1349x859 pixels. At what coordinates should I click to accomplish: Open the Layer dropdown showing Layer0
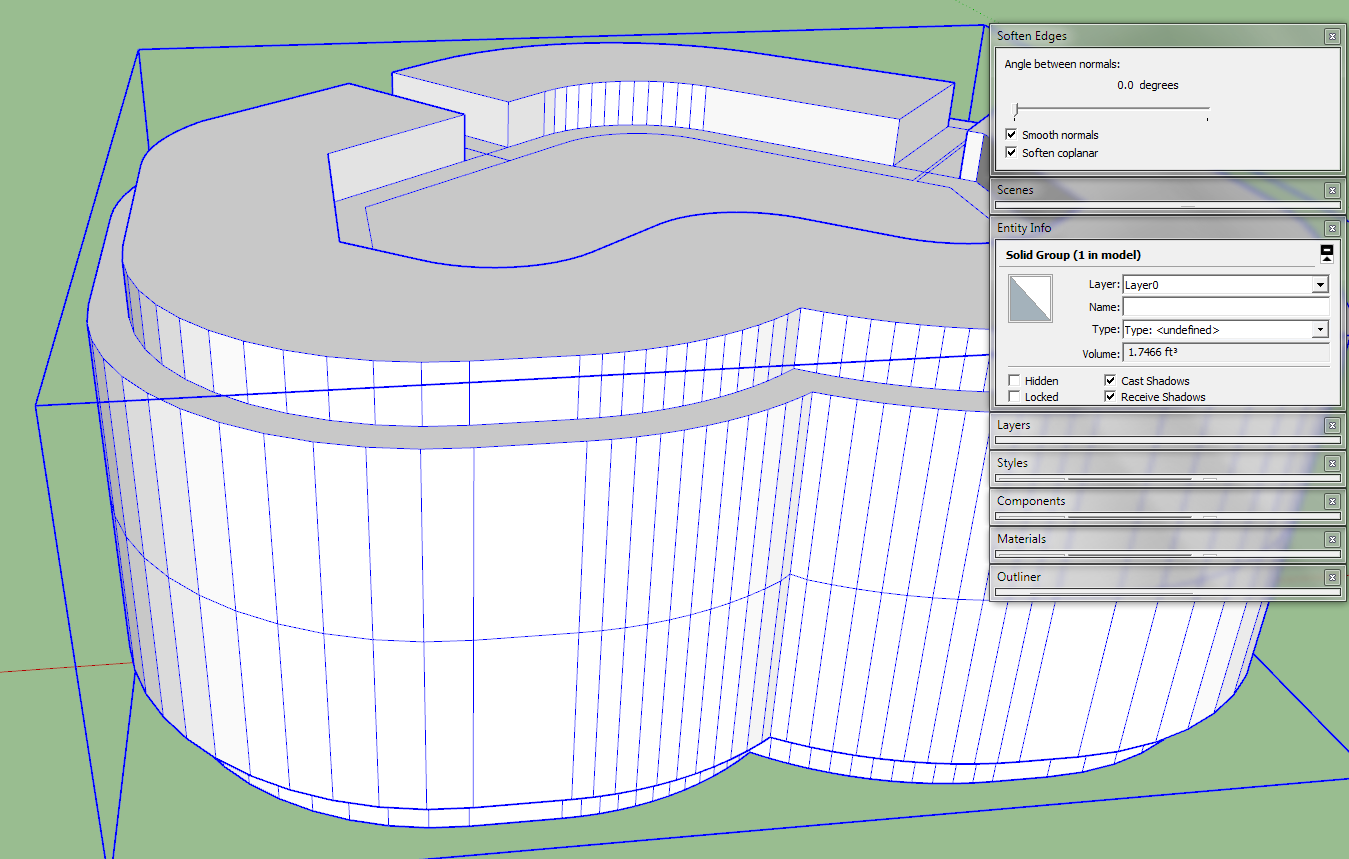pos(1320,285)
